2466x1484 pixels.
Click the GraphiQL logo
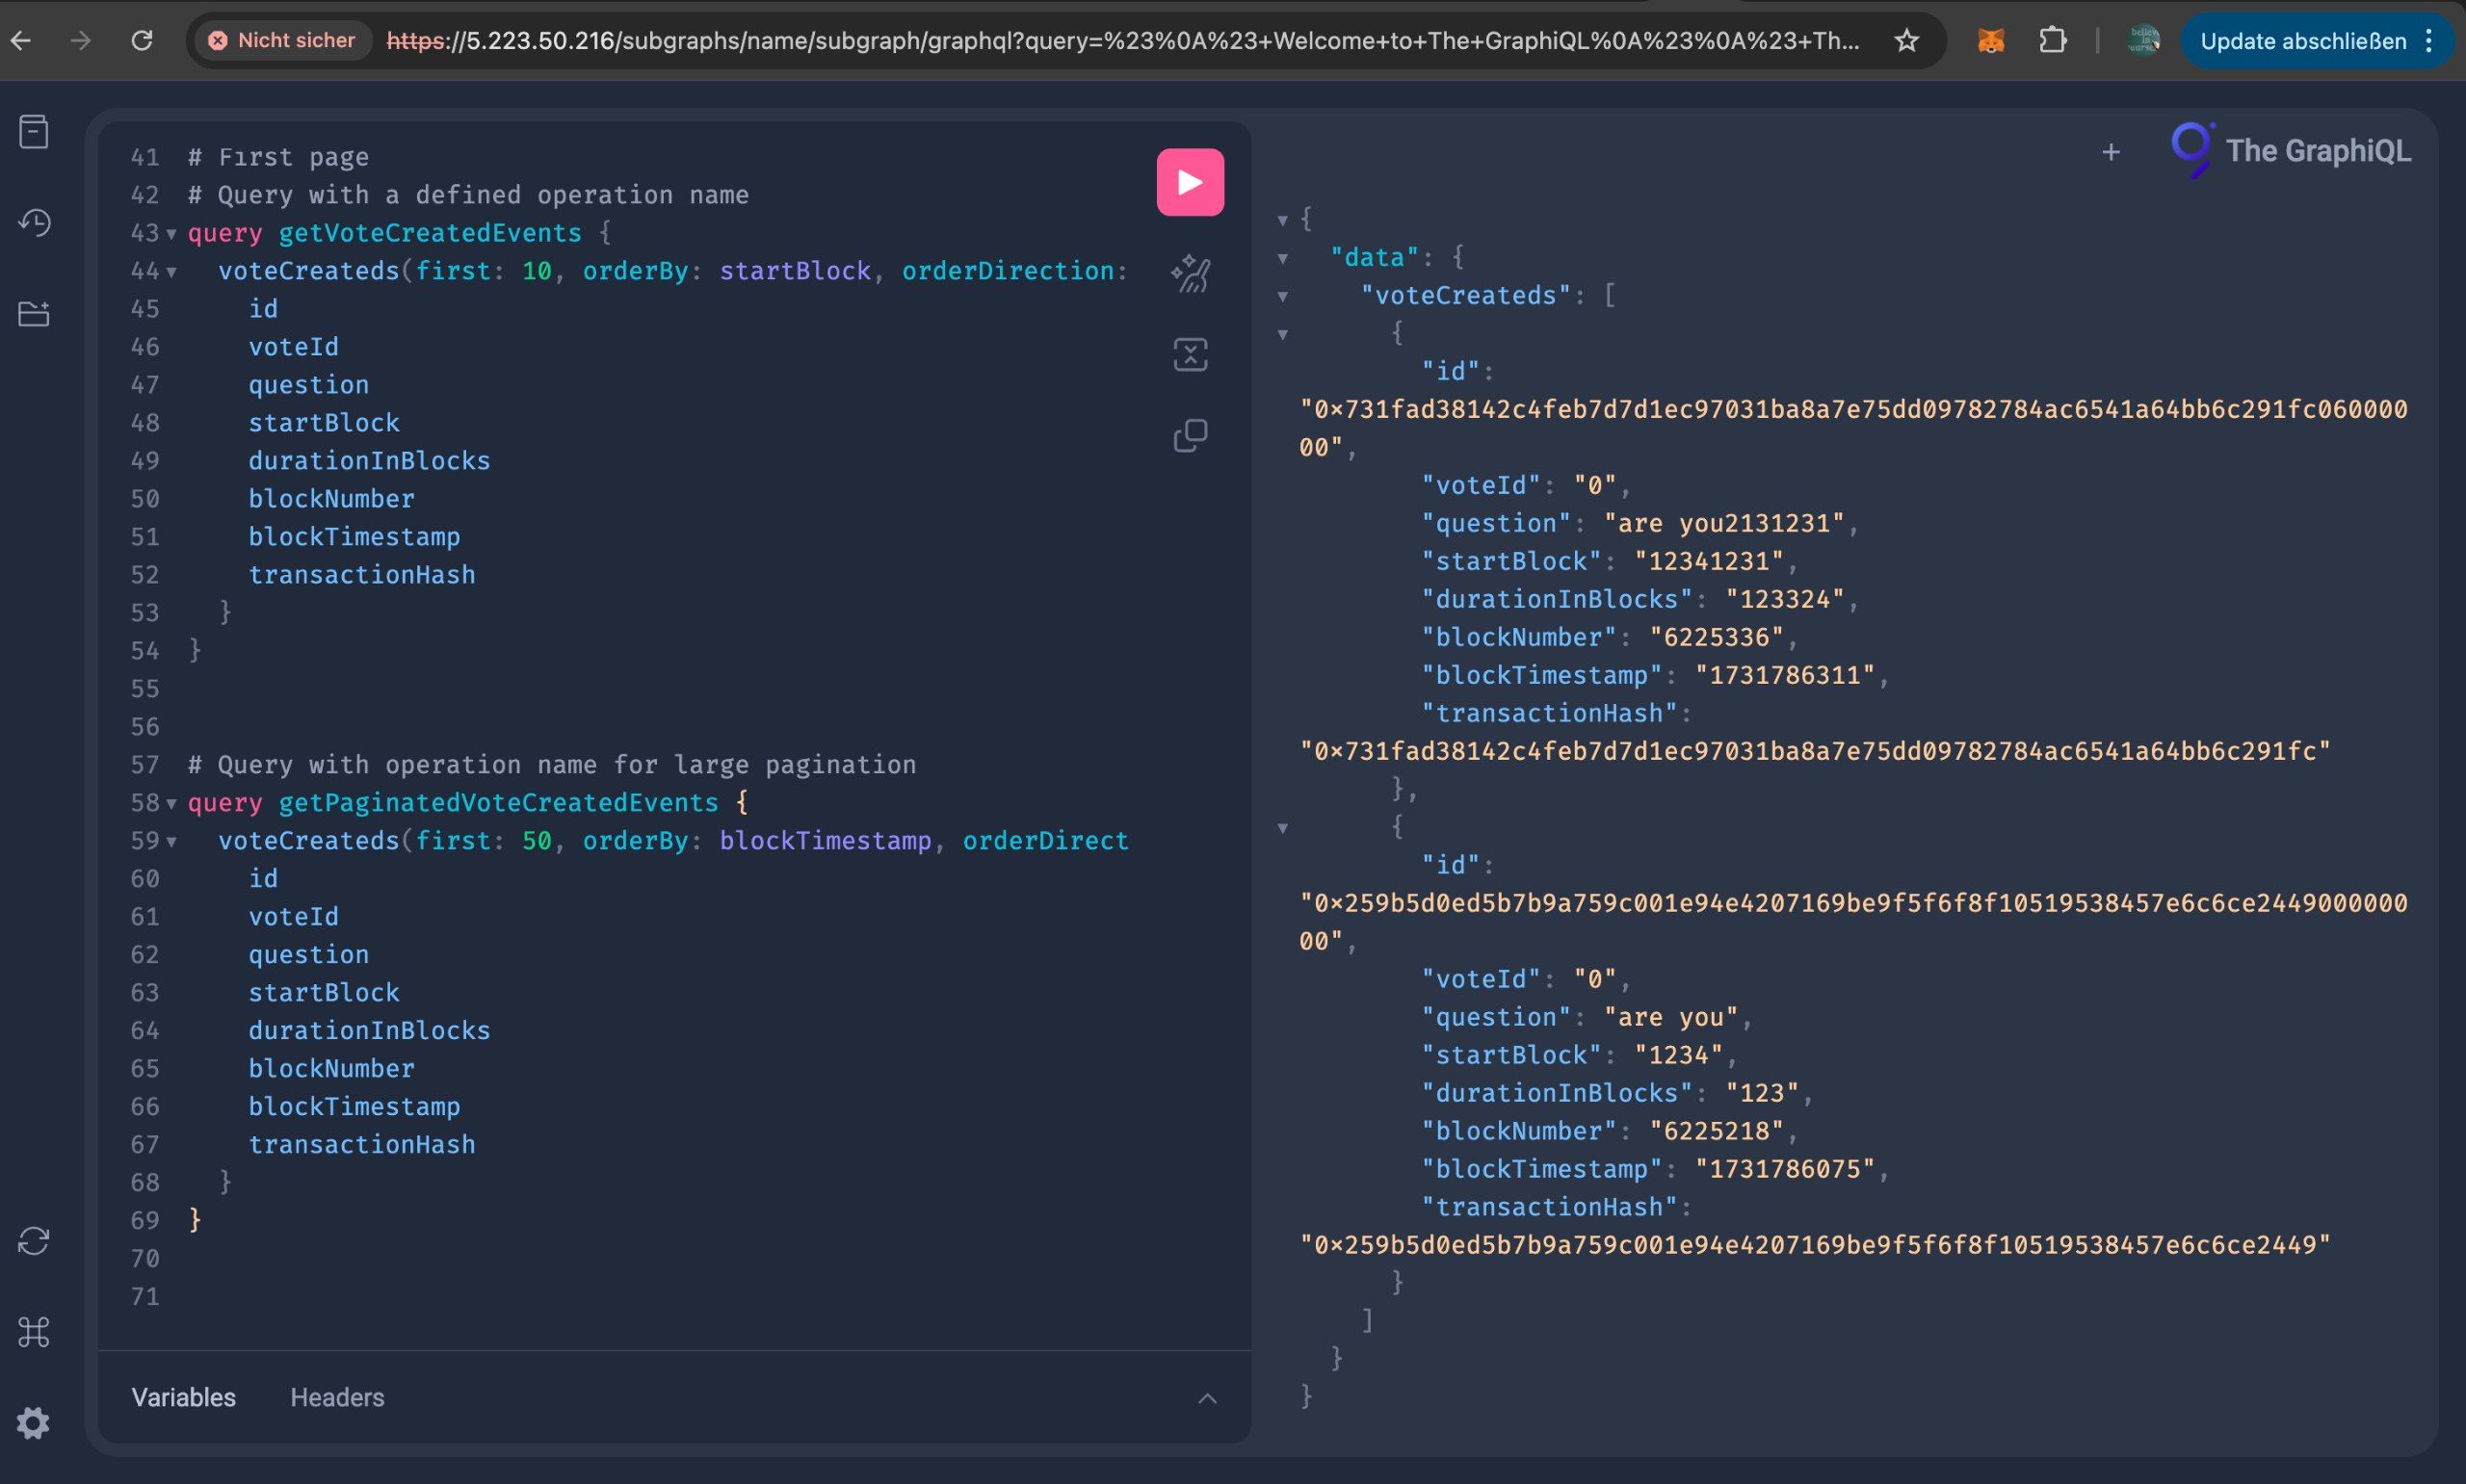tap(2291, 151)
